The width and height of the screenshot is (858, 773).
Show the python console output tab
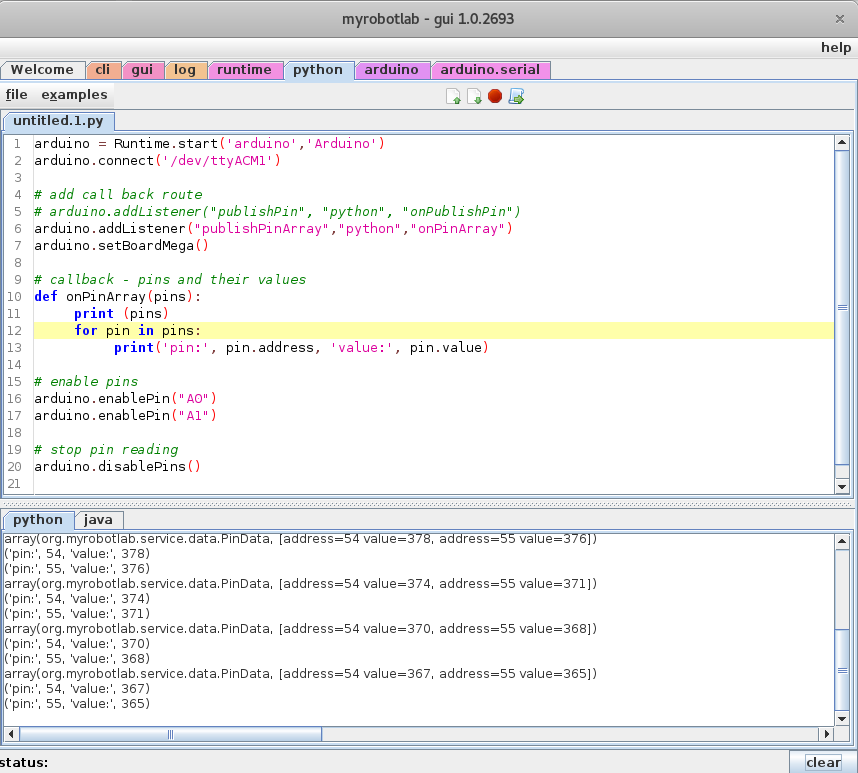38,520
